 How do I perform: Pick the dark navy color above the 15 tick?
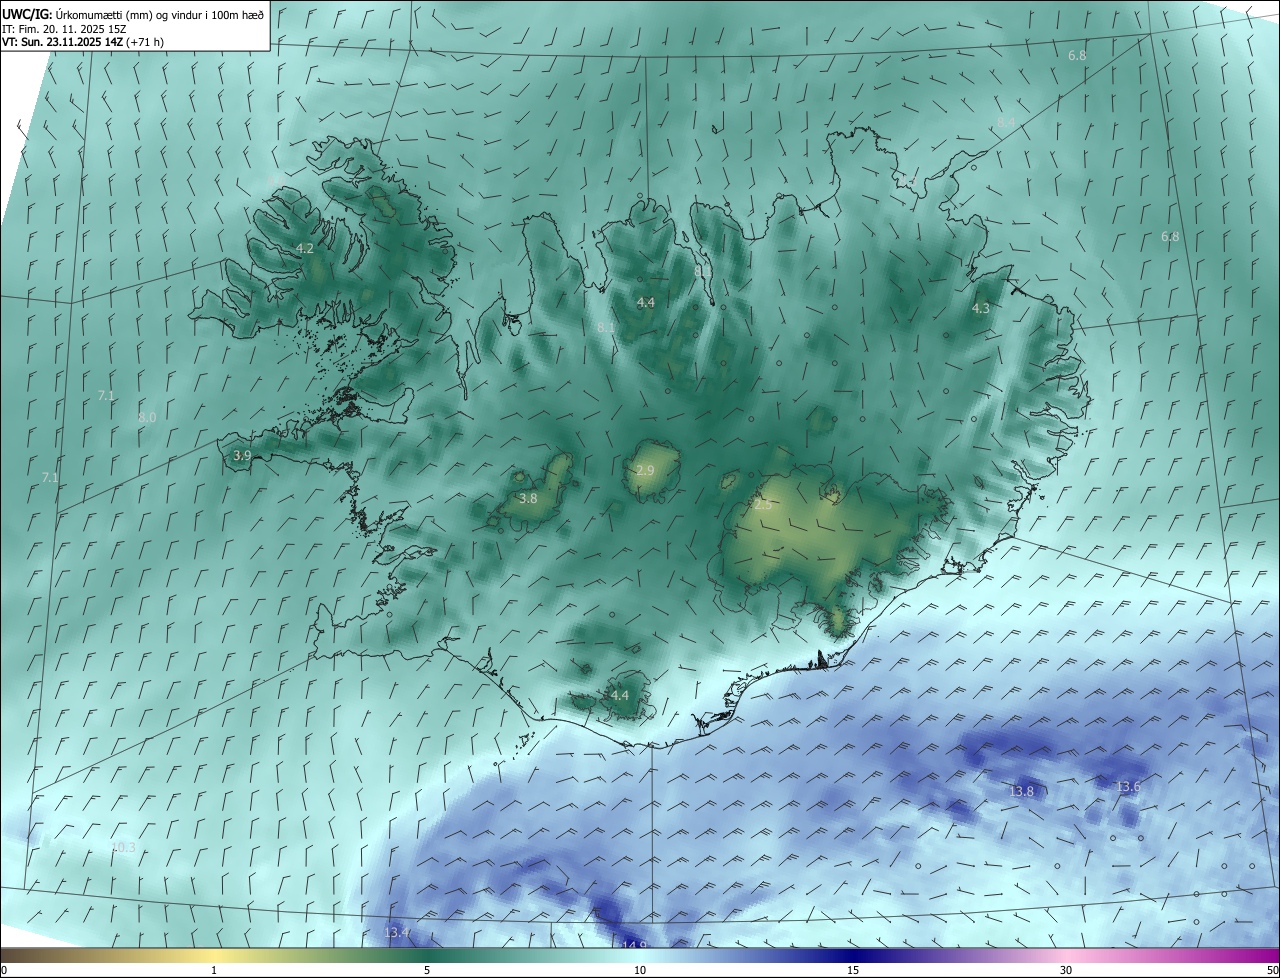[x=853, y=955]
